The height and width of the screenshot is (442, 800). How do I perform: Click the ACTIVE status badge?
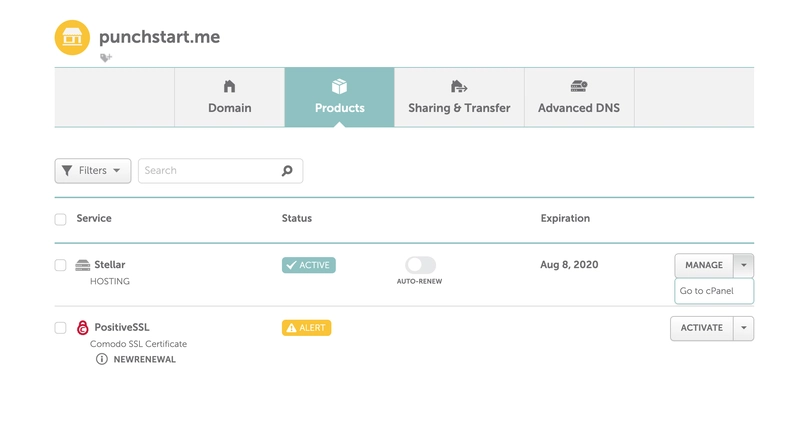(309, 265)
